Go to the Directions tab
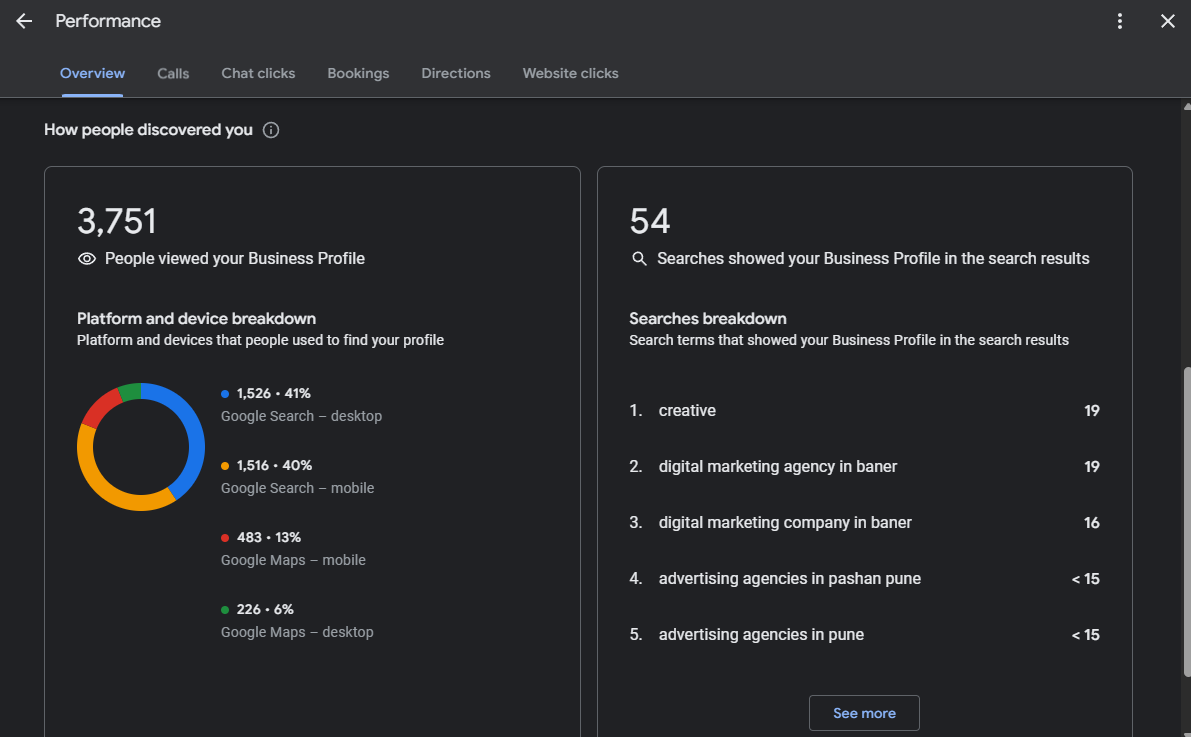The width and height of the screenshot is (1191, 737). pos(456,73)
